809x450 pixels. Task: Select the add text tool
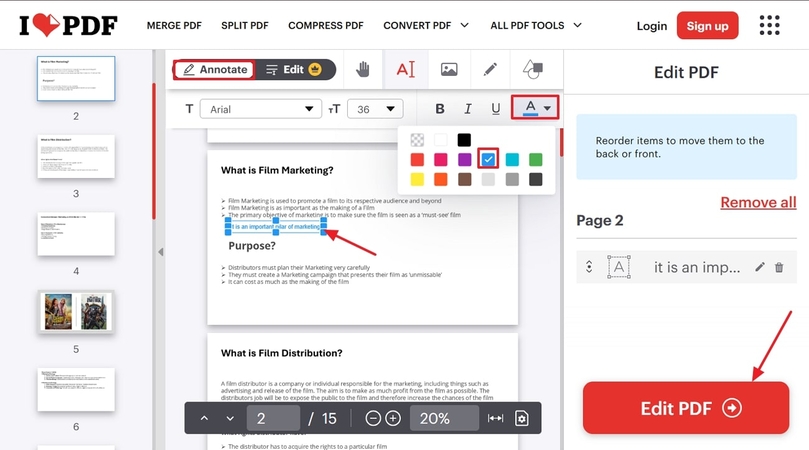[406, 69]
